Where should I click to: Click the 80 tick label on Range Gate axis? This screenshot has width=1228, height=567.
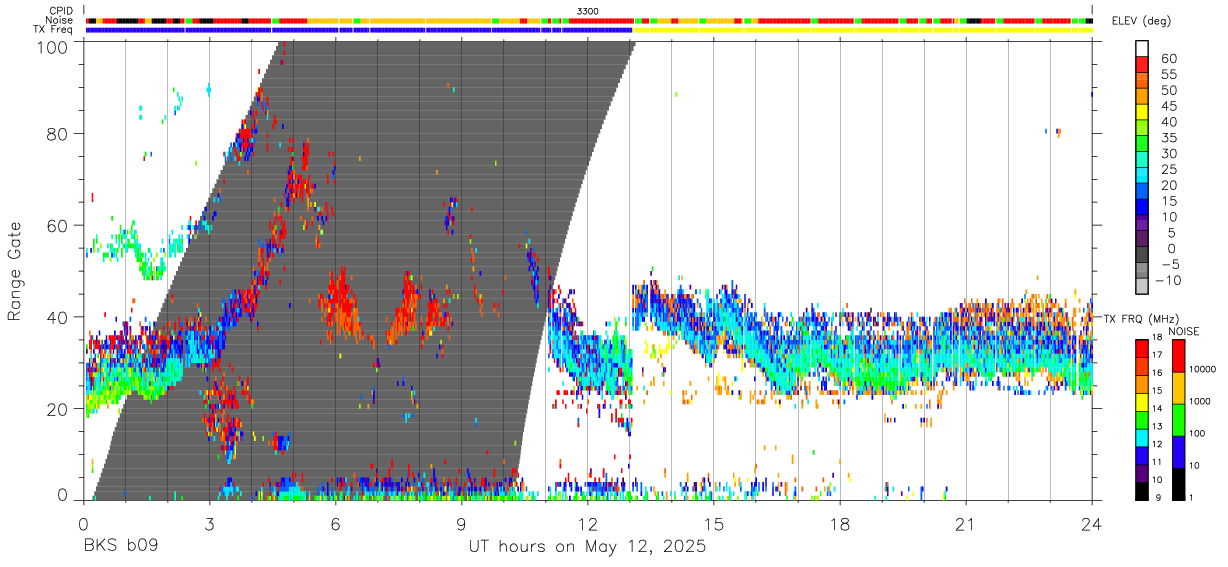[x=58, y=134]
